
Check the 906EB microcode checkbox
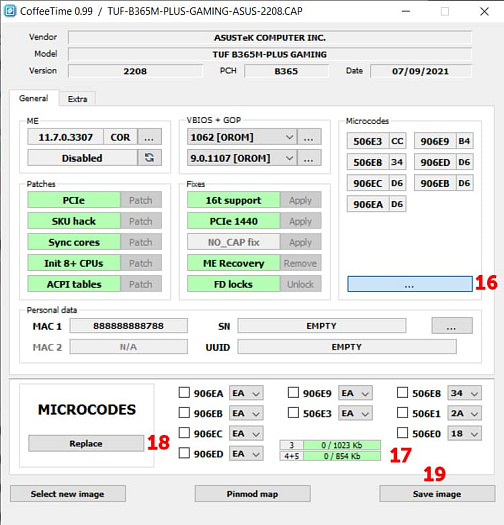coord(184,412)
